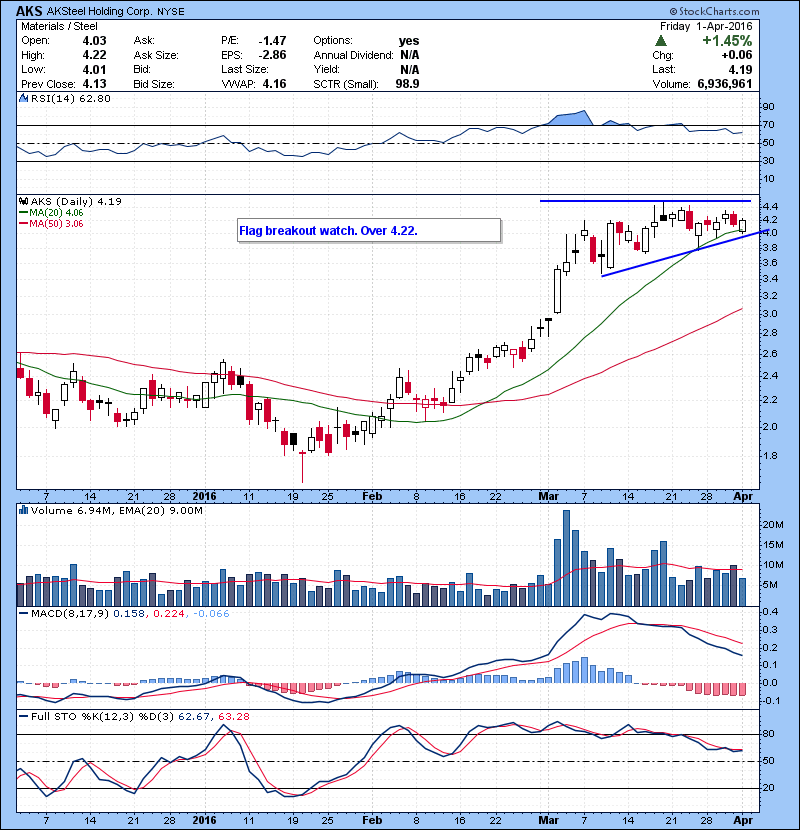Click the Chg value +0.06

coord(736,55)
